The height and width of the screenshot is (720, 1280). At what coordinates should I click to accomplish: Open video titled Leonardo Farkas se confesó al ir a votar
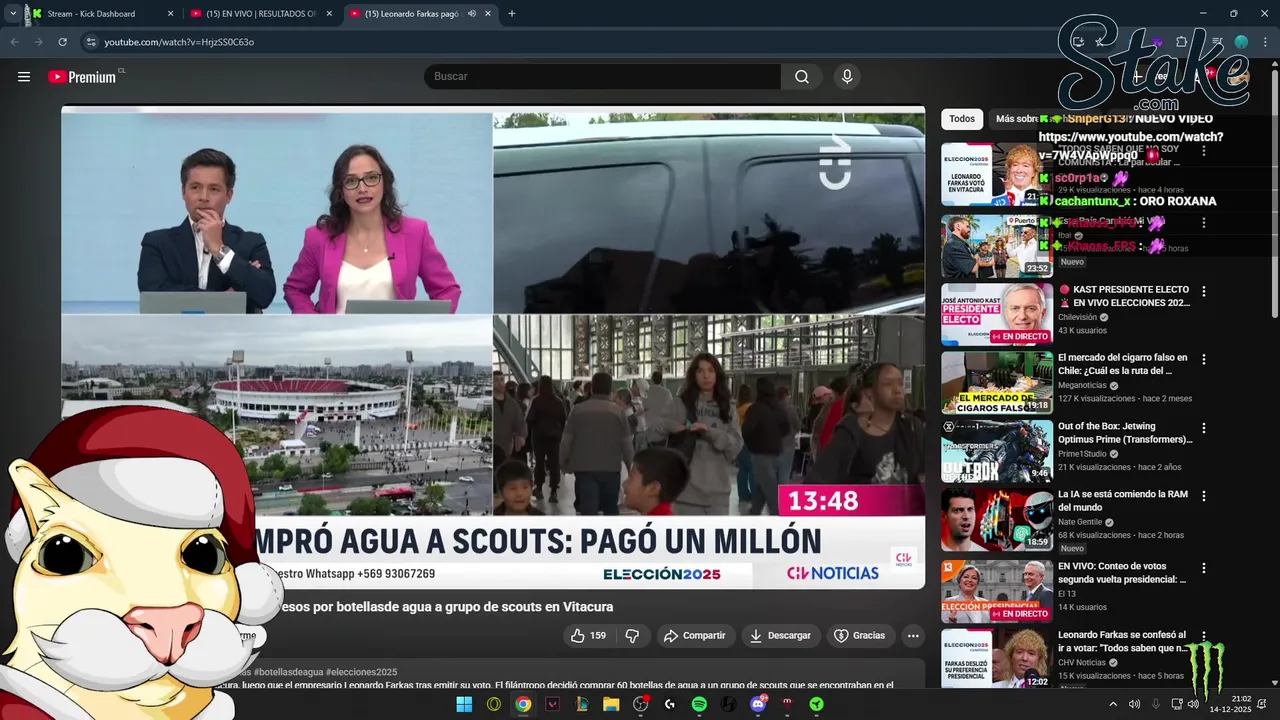coord(1123,641)
